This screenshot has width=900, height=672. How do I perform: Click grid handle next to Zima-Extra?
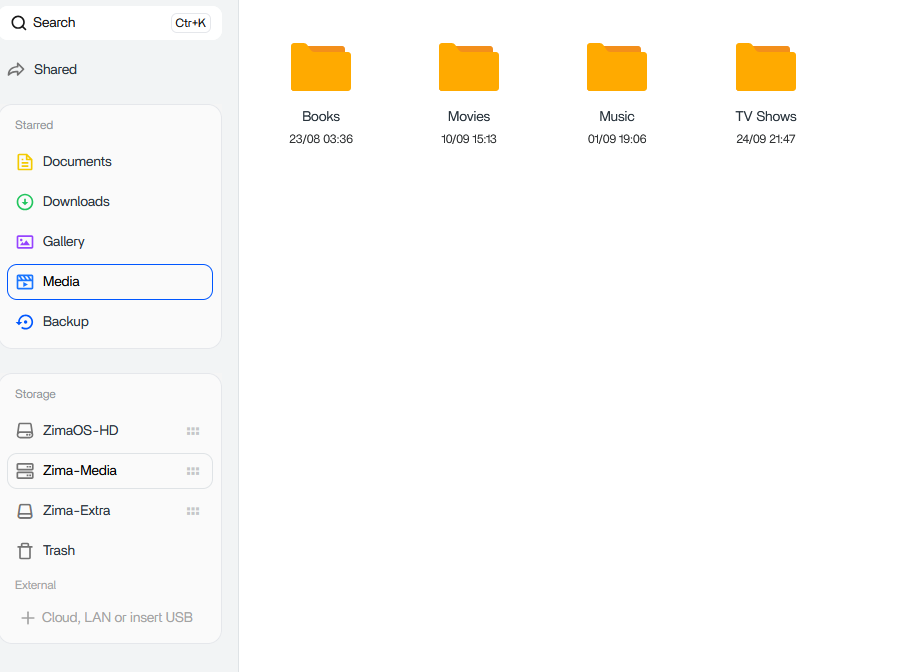tap(193, 511)
